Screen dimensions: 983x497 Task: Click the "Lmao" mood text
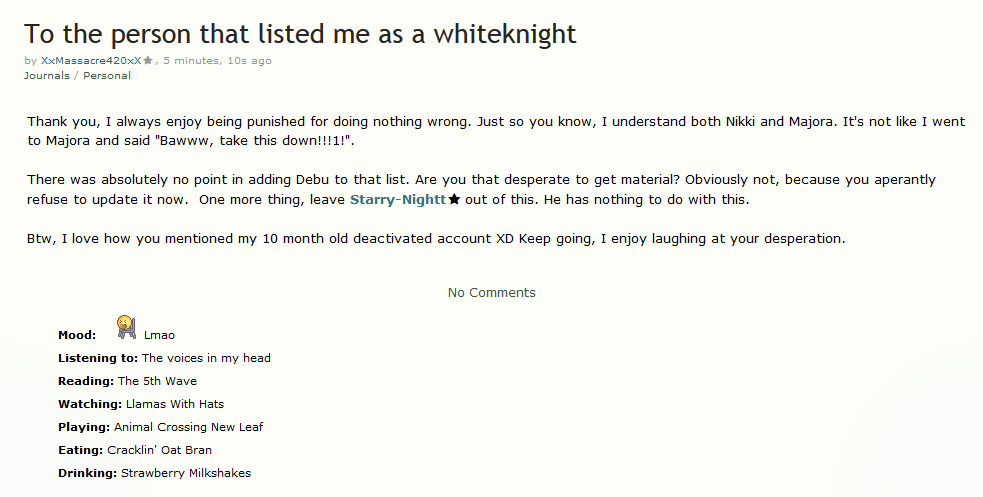click(x=159, y=335)
